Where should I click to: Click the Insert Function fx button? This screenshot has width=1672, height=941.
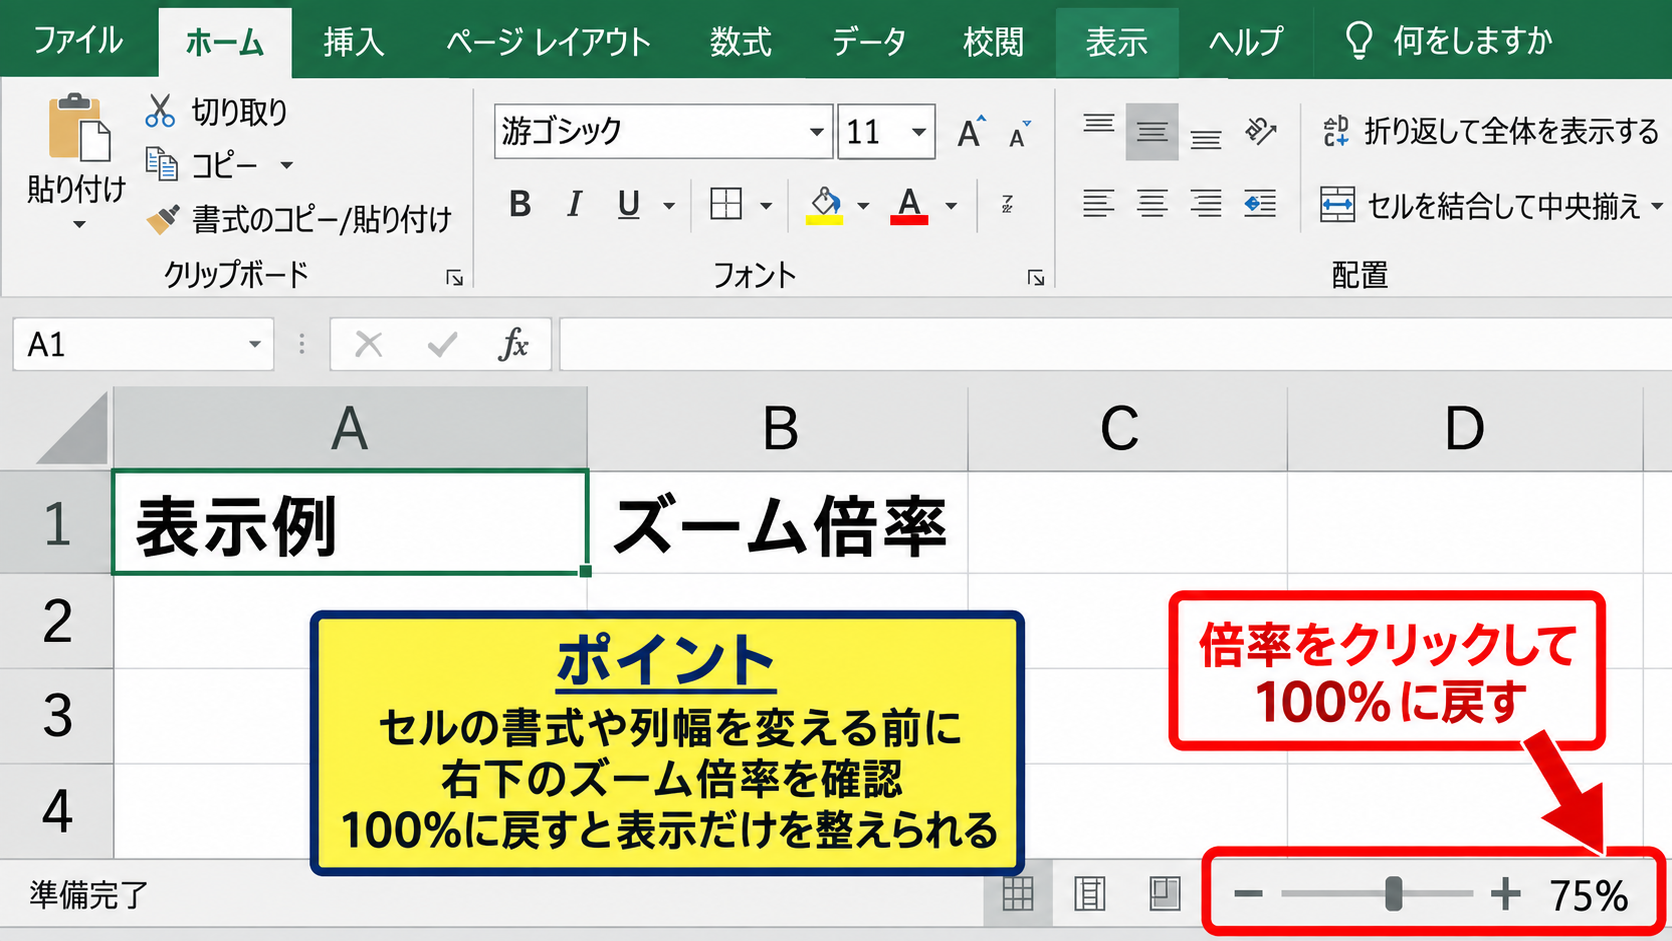click(x=514, y=345)
